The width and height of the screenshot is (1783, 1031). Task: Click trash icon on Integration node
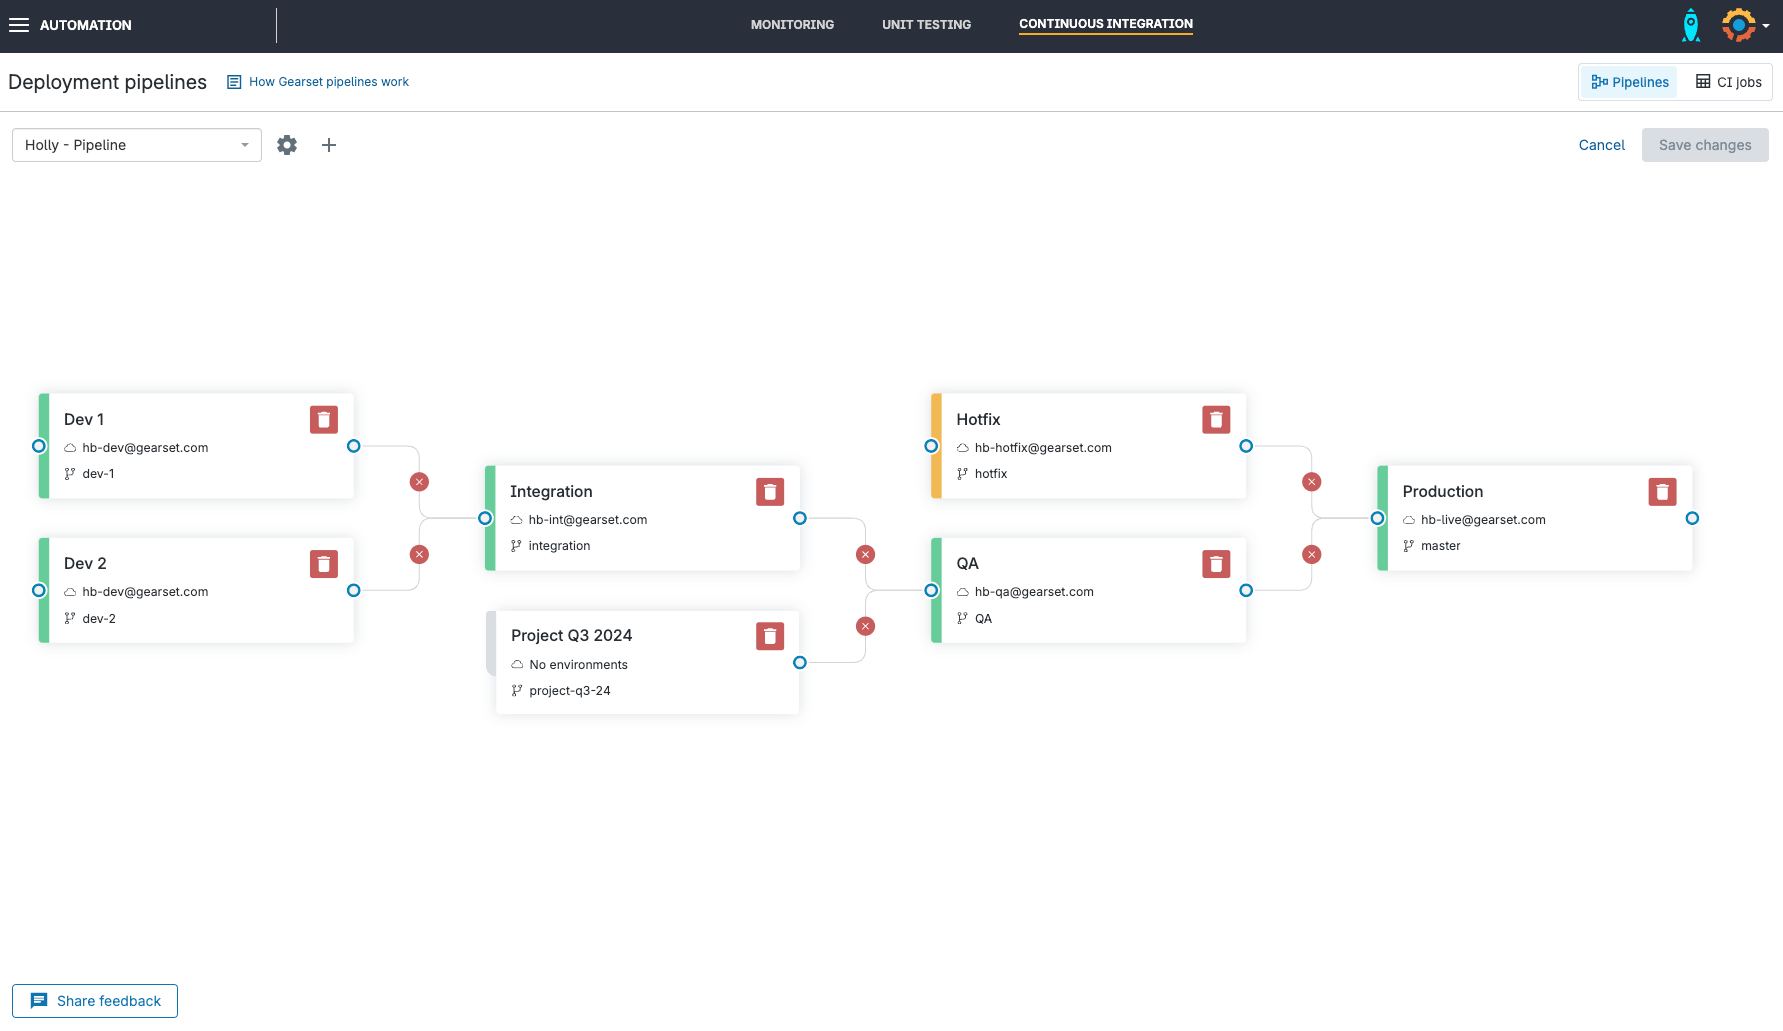769,492
